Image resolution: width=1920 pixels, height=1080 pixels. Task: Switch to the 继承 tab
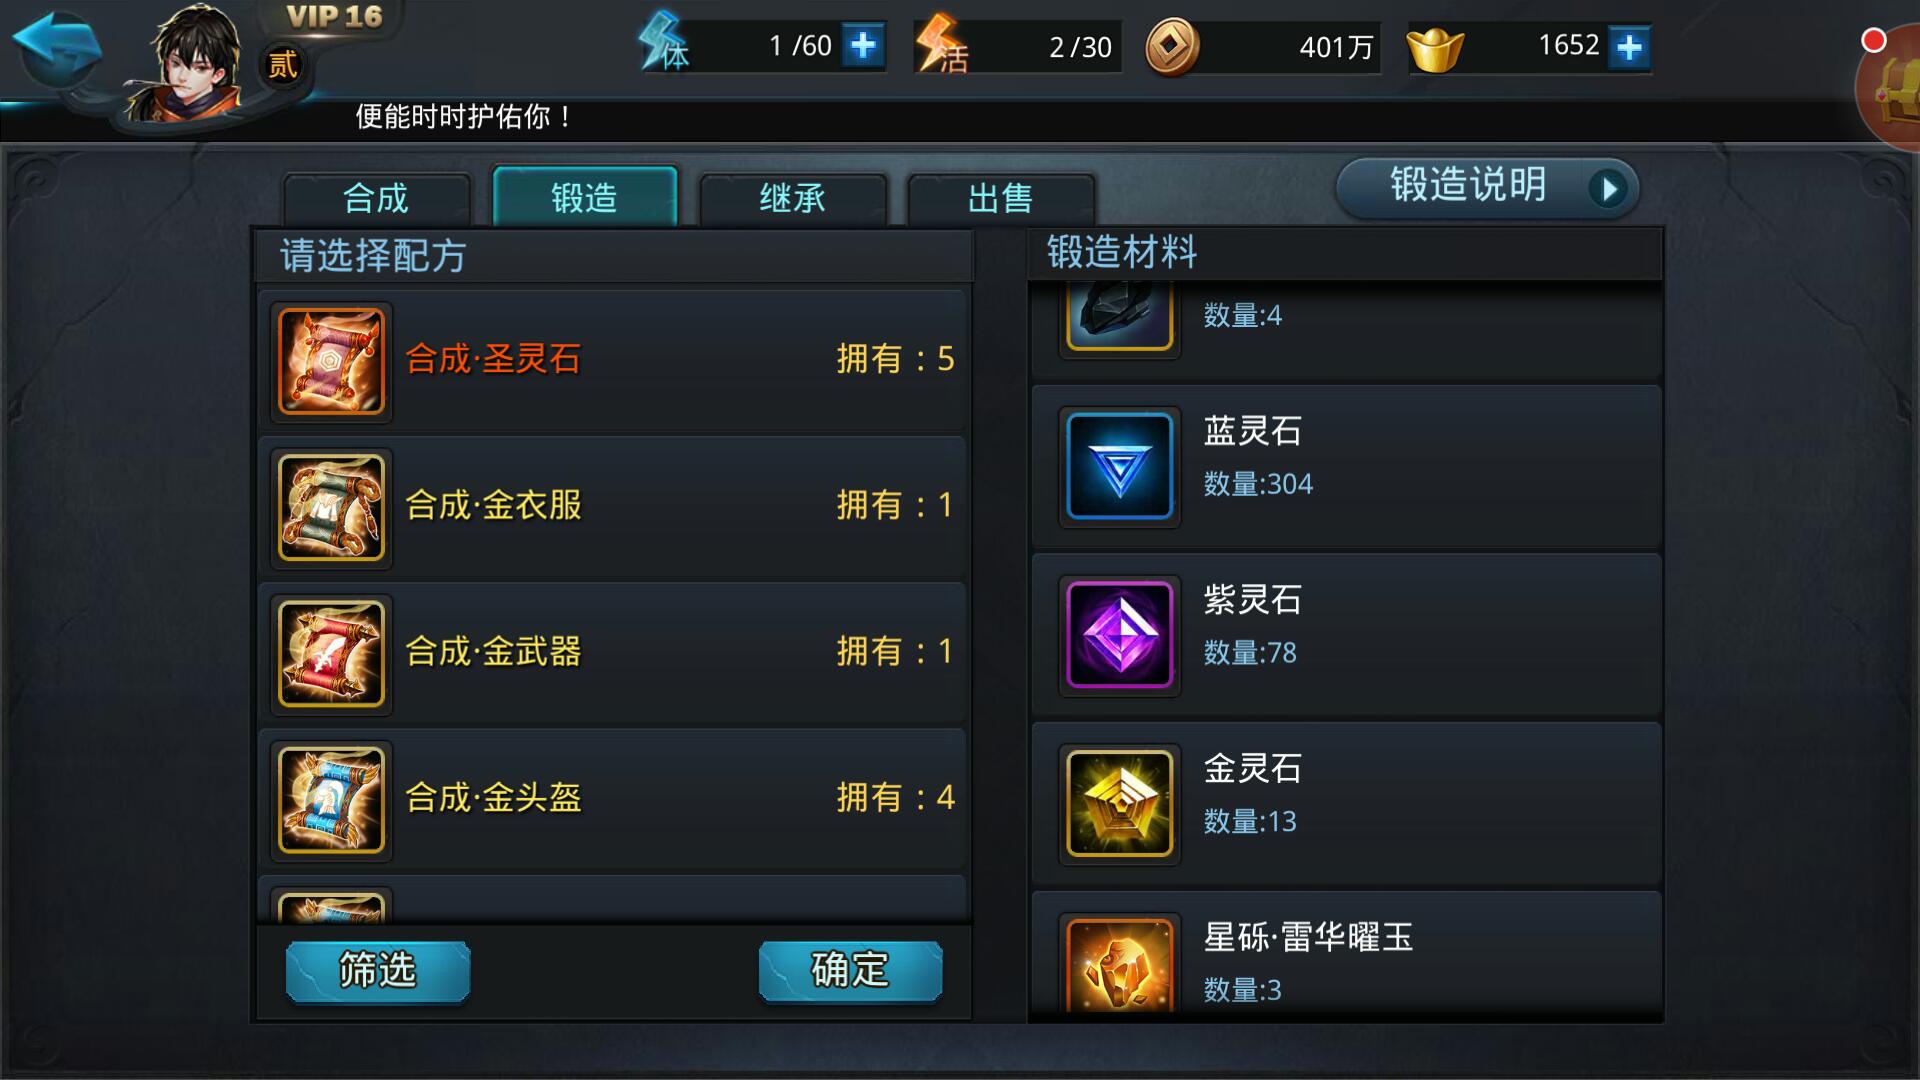[x=793, y=198]
